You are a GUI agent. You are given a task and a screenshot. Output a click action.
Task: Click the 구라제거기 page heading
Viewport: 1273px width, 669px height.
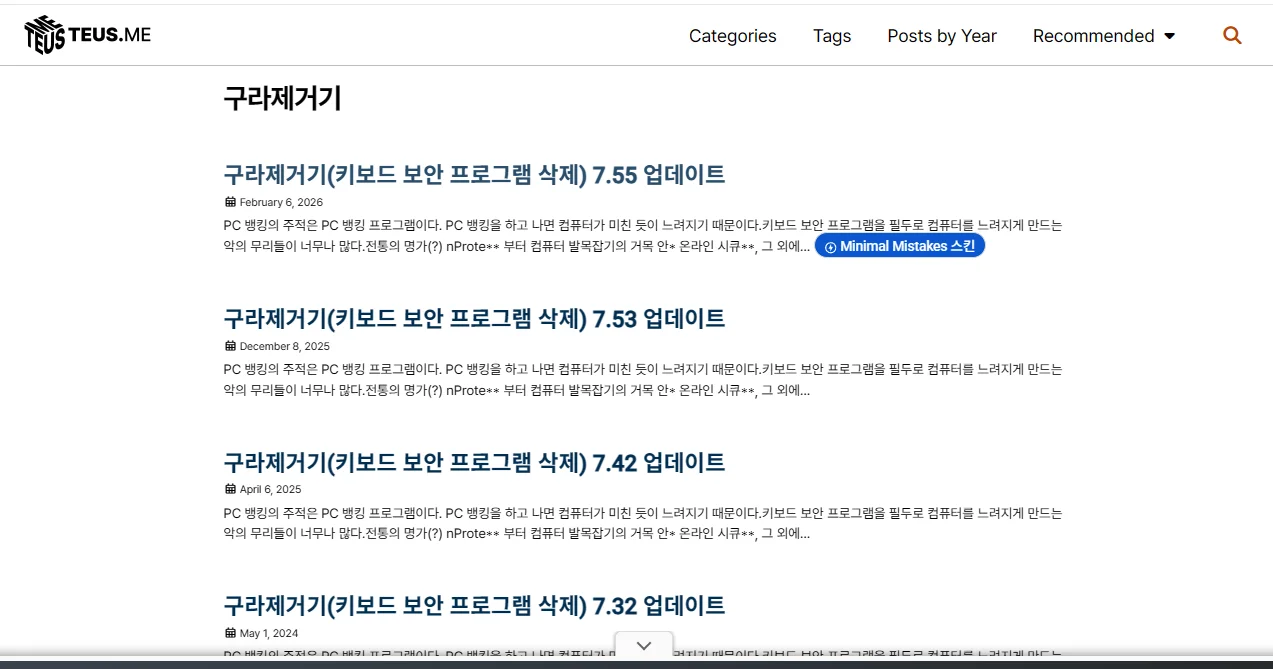pyautogui.click(x=282, y=98)
